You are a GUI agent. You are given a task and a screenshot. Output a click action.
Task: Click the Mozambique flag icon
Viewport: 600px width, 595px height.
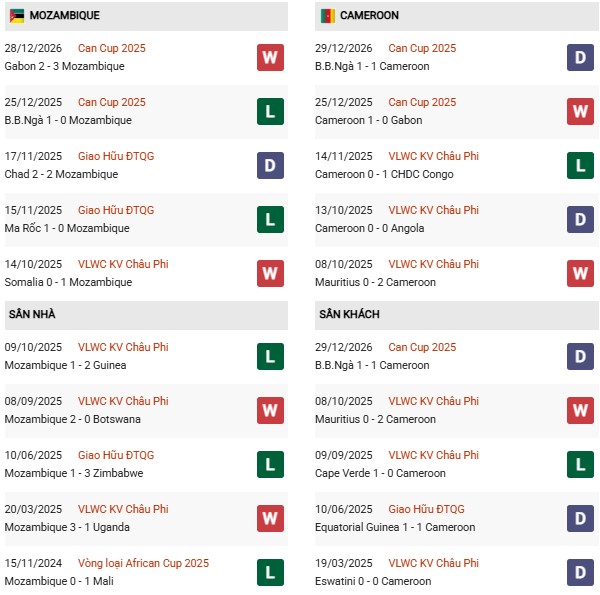tap(16, 16)
